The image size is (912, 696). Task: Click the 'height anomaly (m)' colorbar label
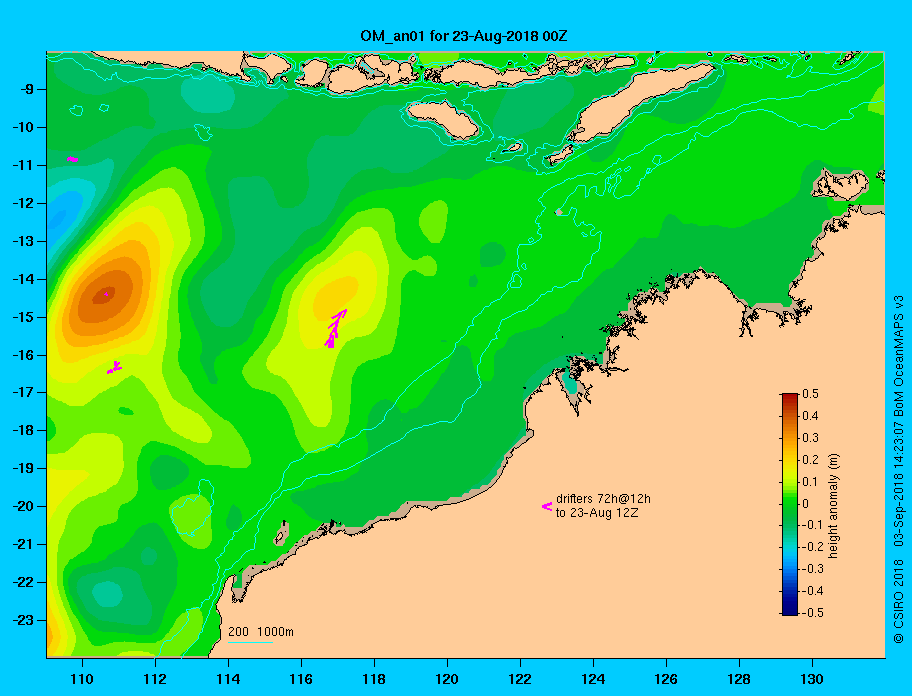coord(833,506)
